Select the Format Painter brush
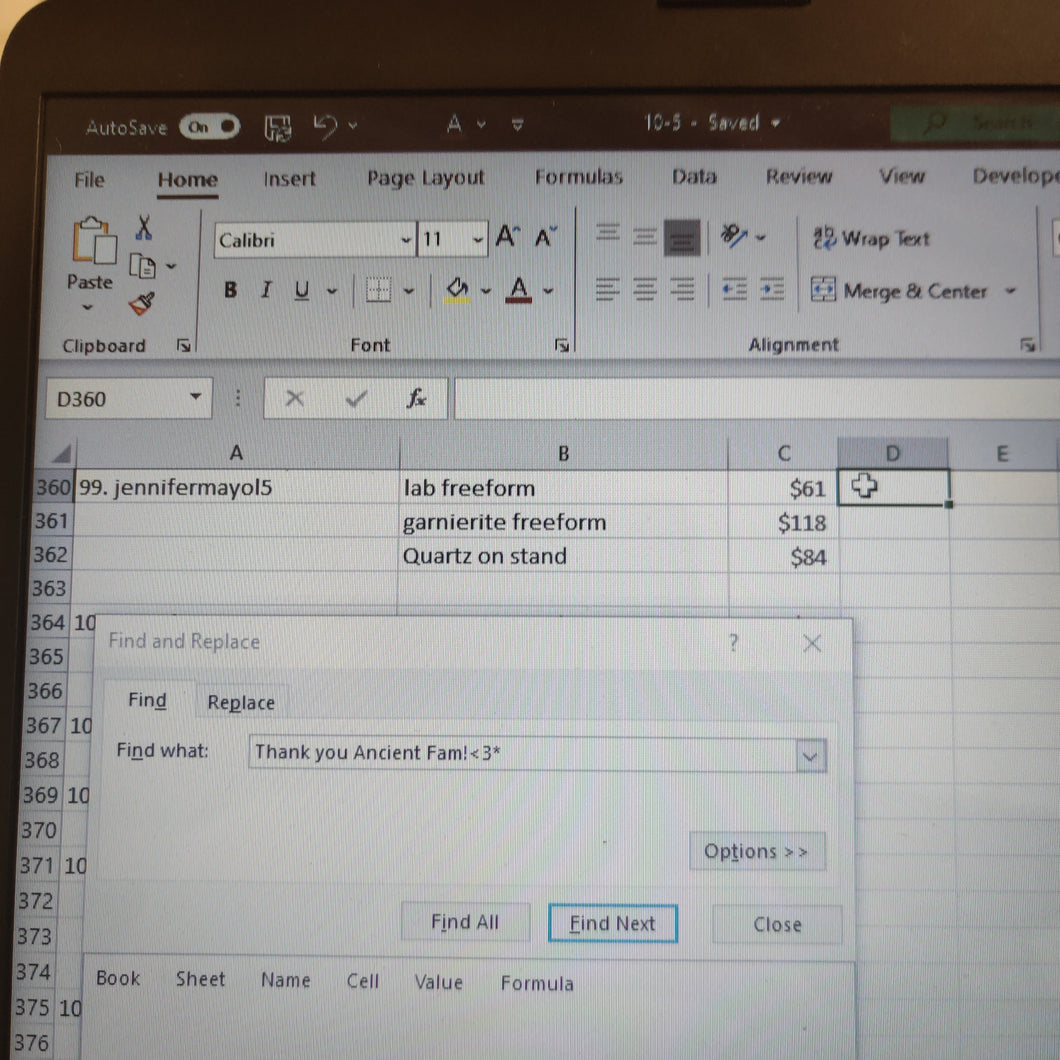 (142, 304)
